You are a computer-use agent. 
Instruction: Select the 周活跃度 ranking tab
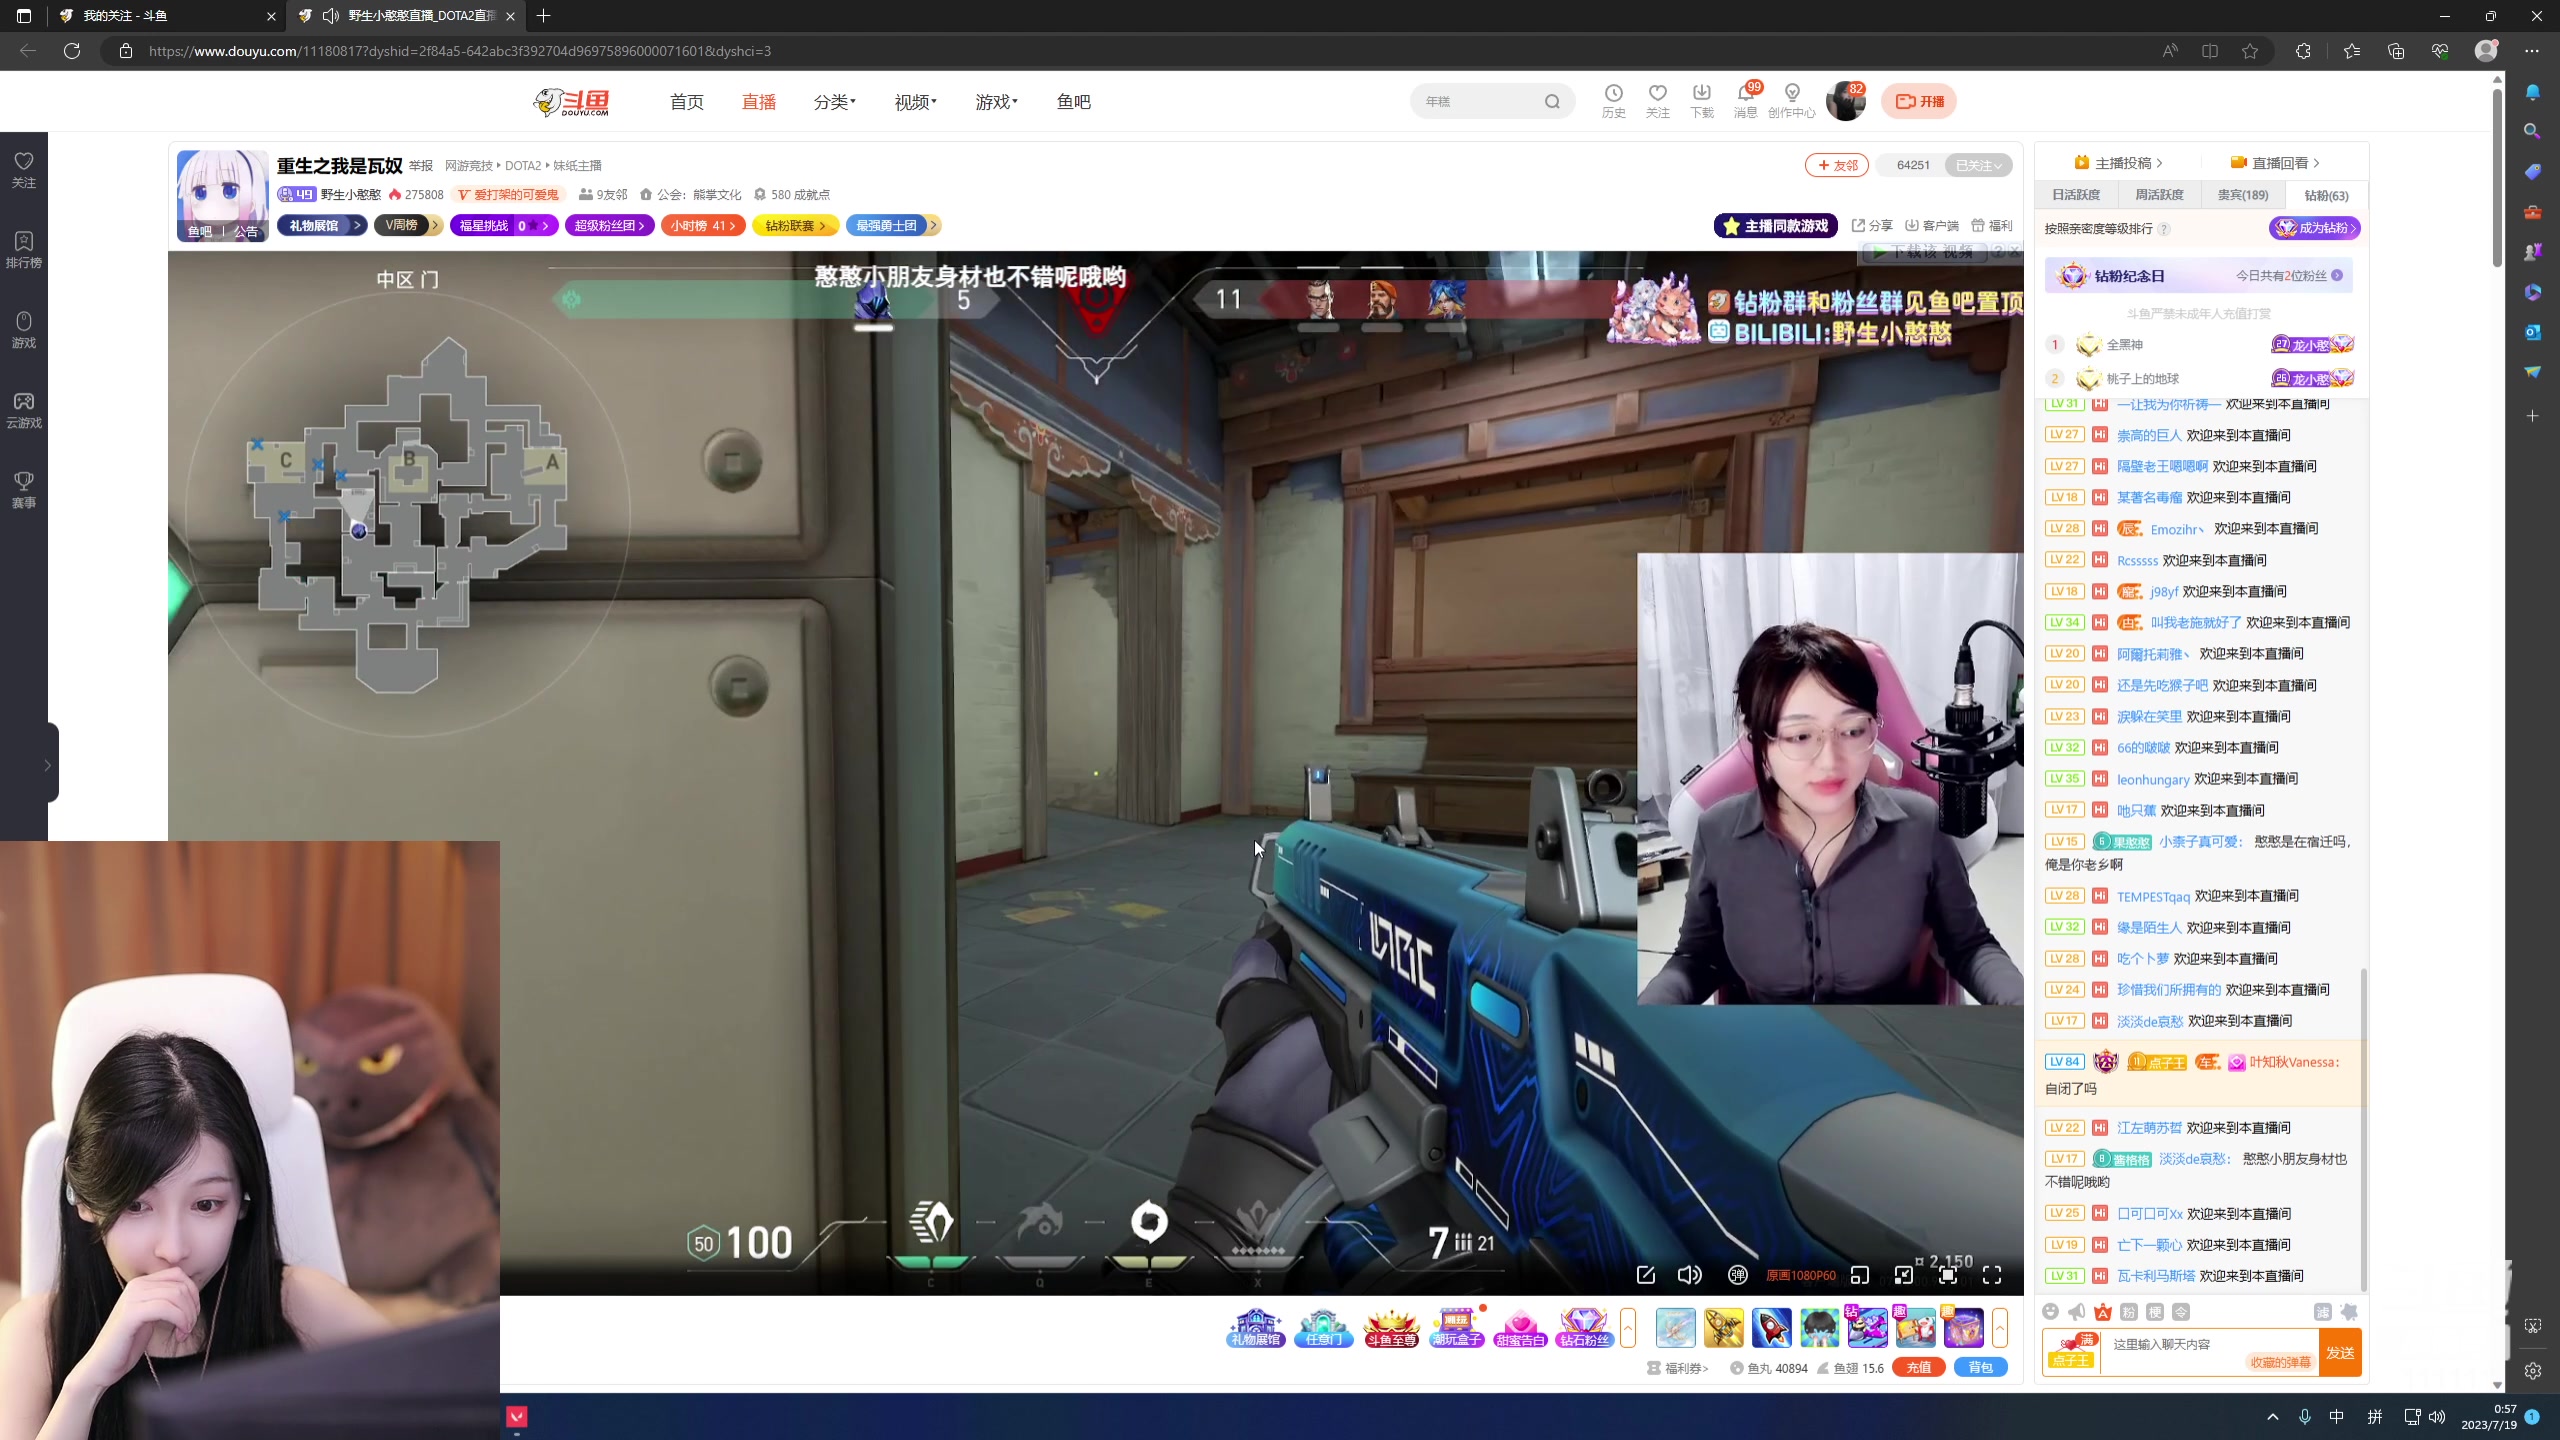pyautogui.click(x=2159, y=195)
